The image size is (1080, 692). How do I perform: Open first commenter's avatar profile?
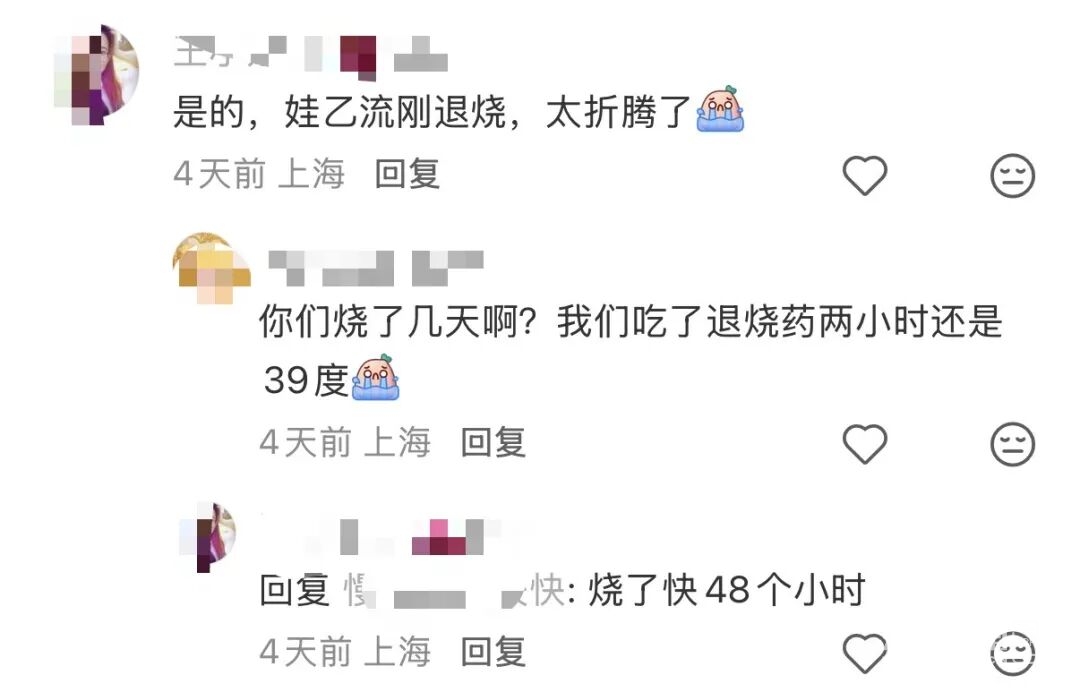(96, 74)
